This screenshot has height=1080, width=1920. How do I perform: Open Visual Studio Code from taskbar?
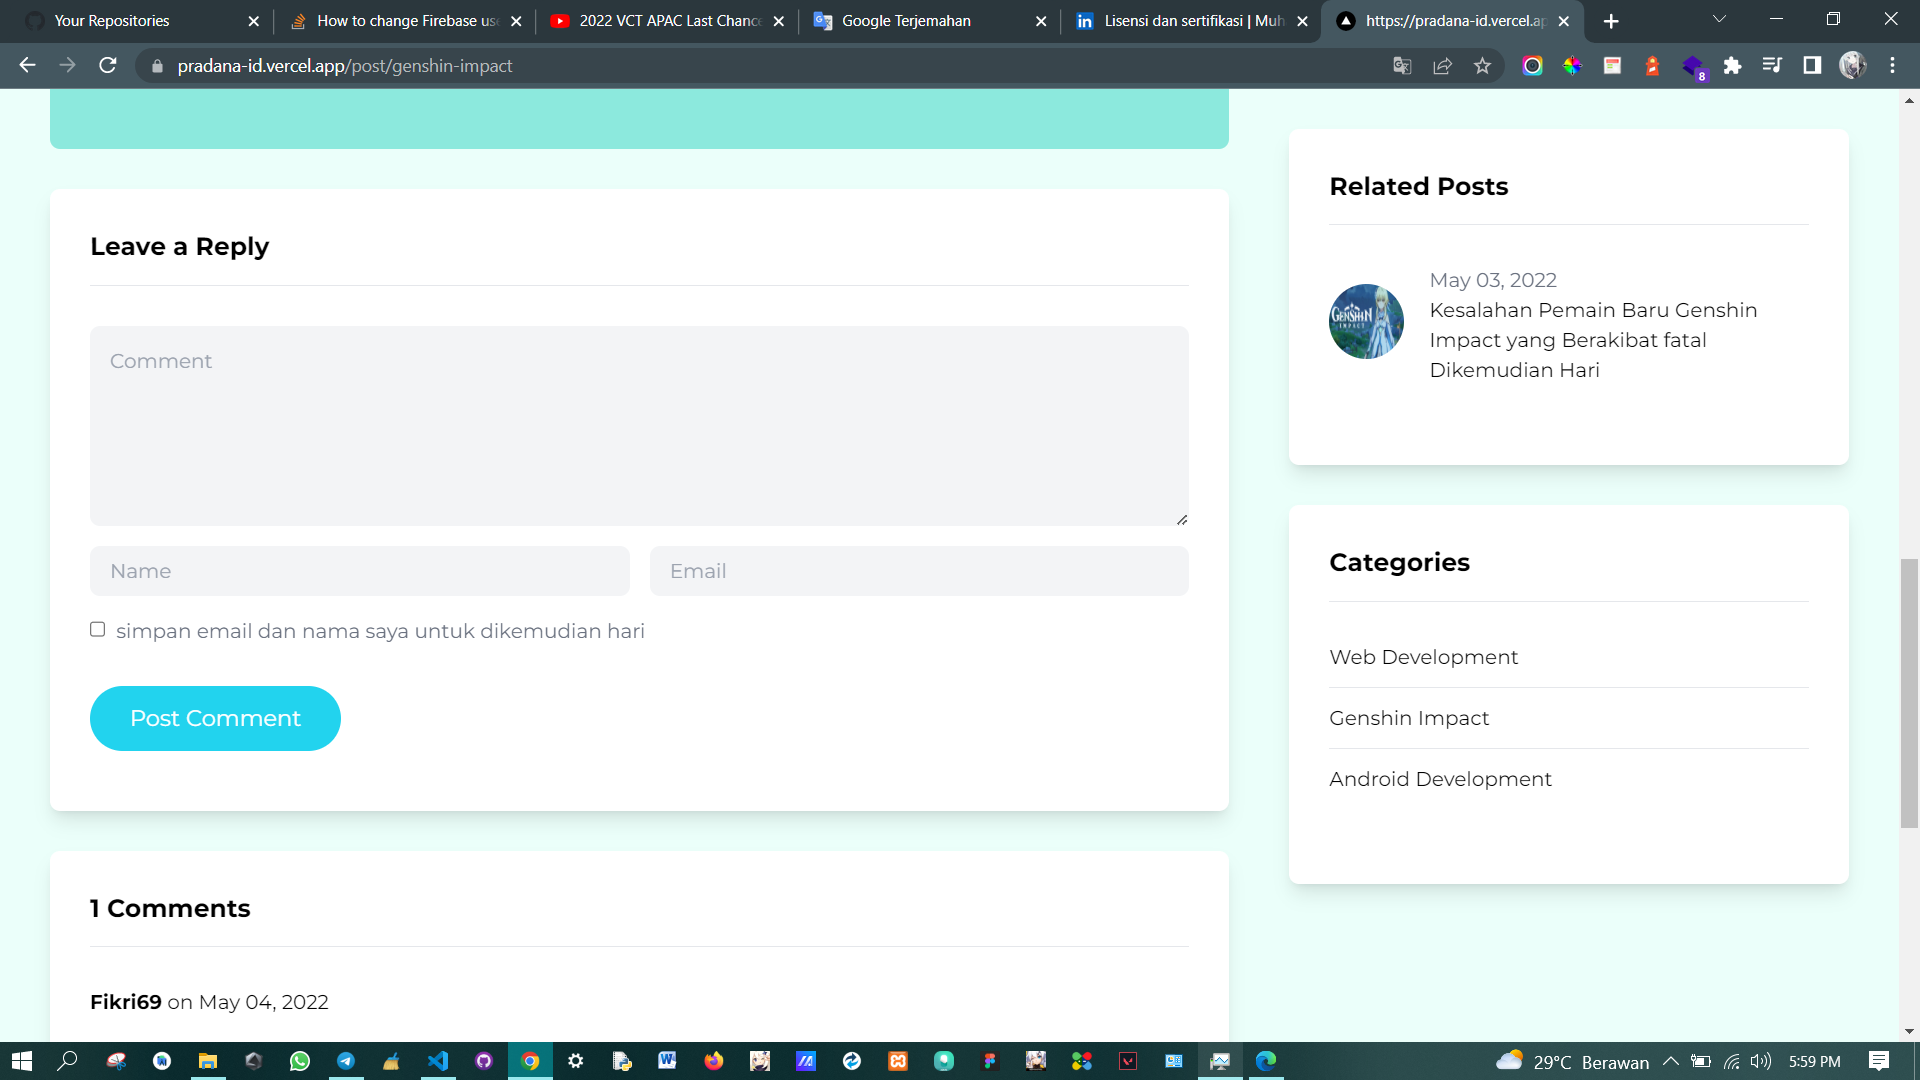(x=438, y=1061)
